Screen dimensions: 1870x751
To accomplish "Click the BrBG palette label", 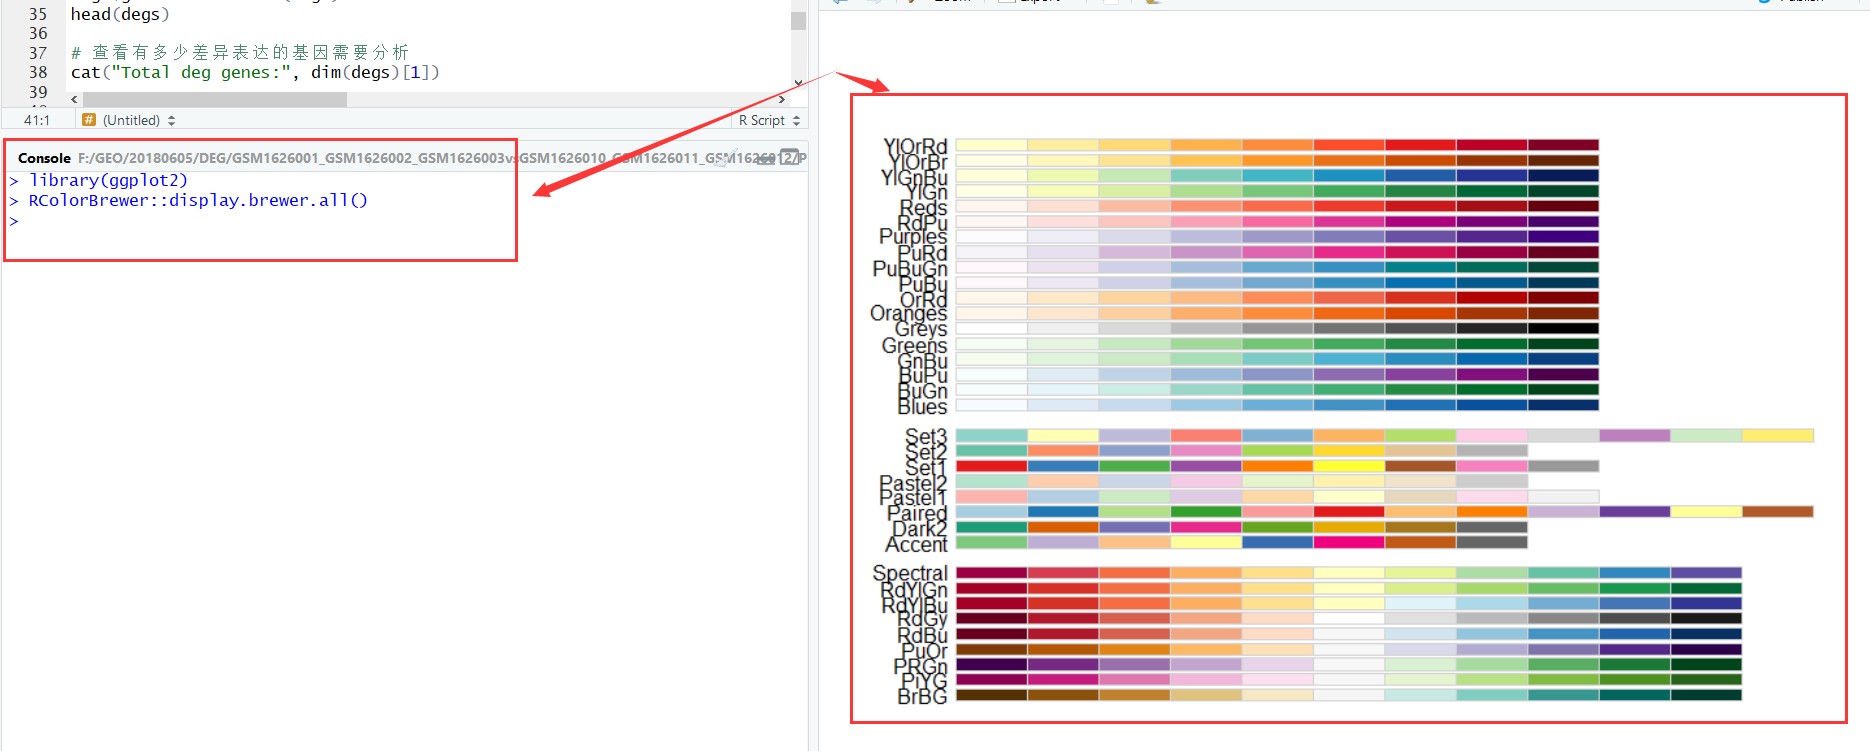I will coord(922,696).
